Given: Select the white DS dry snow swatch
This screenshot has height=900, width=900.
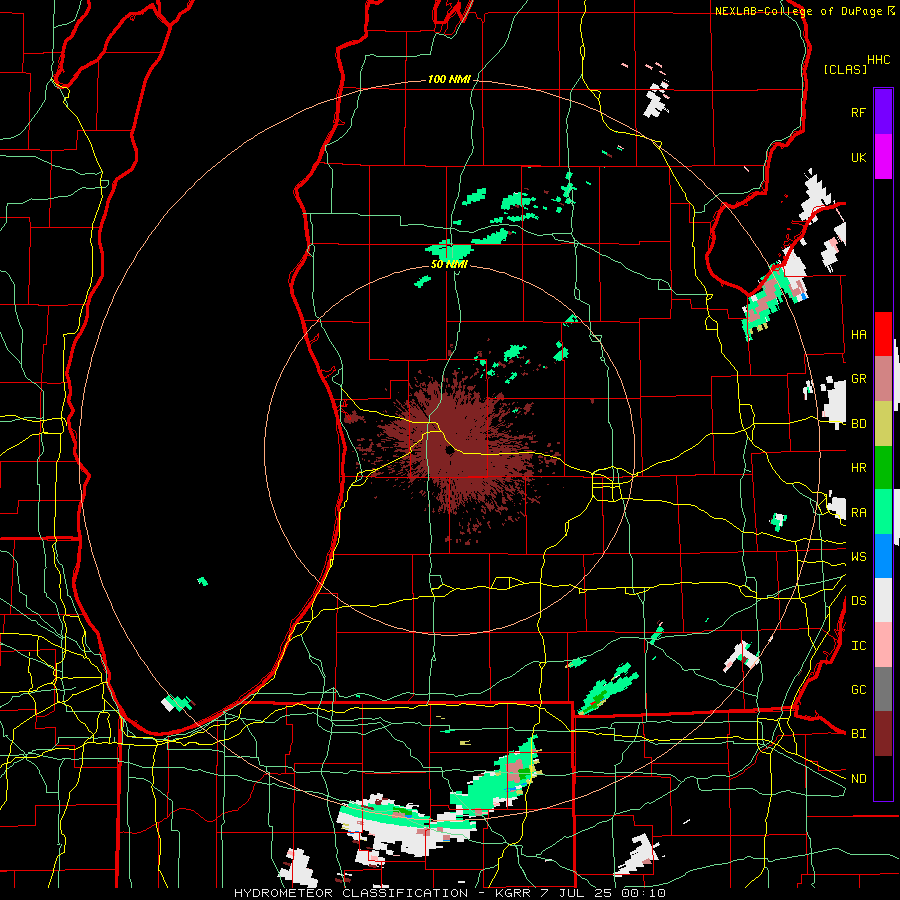Looking at the screenshot, I should coord(883,600).
